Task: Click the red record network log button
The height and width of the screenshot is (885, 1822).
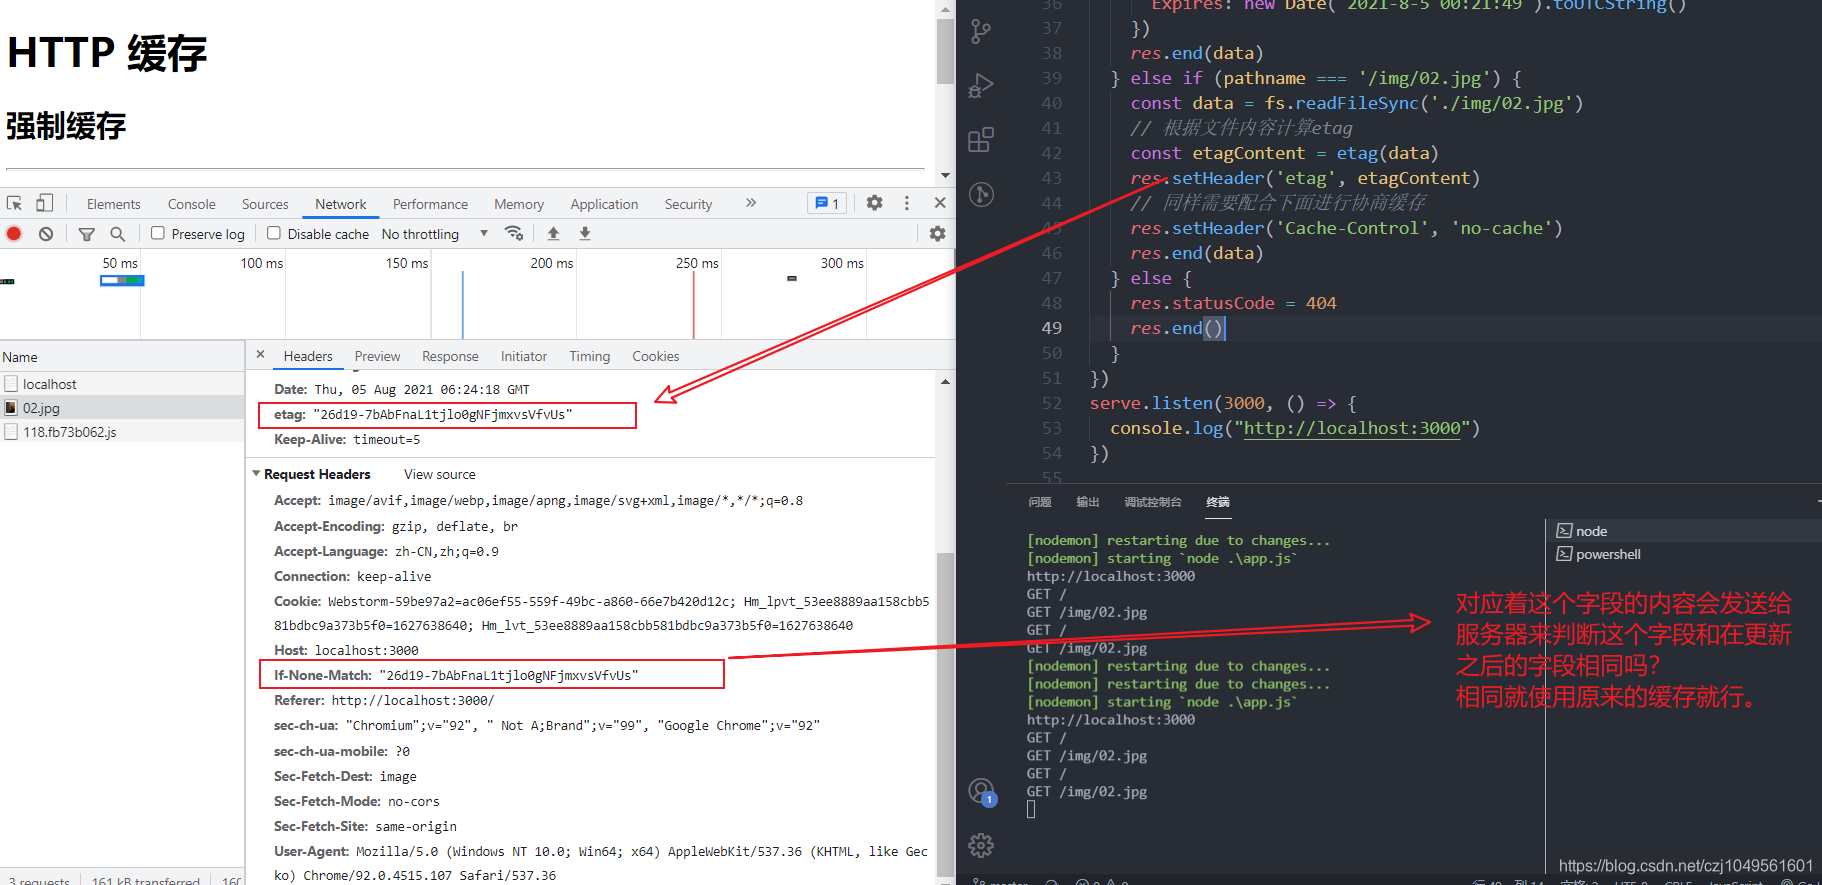Action: (x=14, y=233)
